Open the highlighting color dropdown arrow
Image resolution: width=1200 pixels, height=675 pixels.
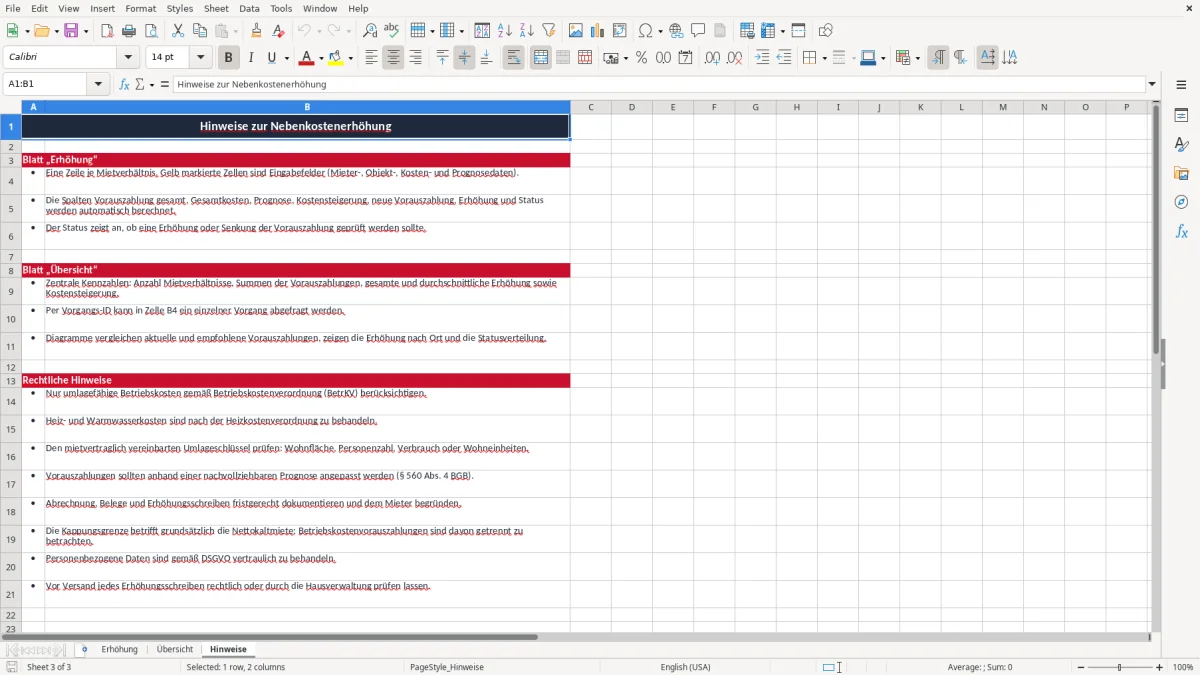(350, 58)
